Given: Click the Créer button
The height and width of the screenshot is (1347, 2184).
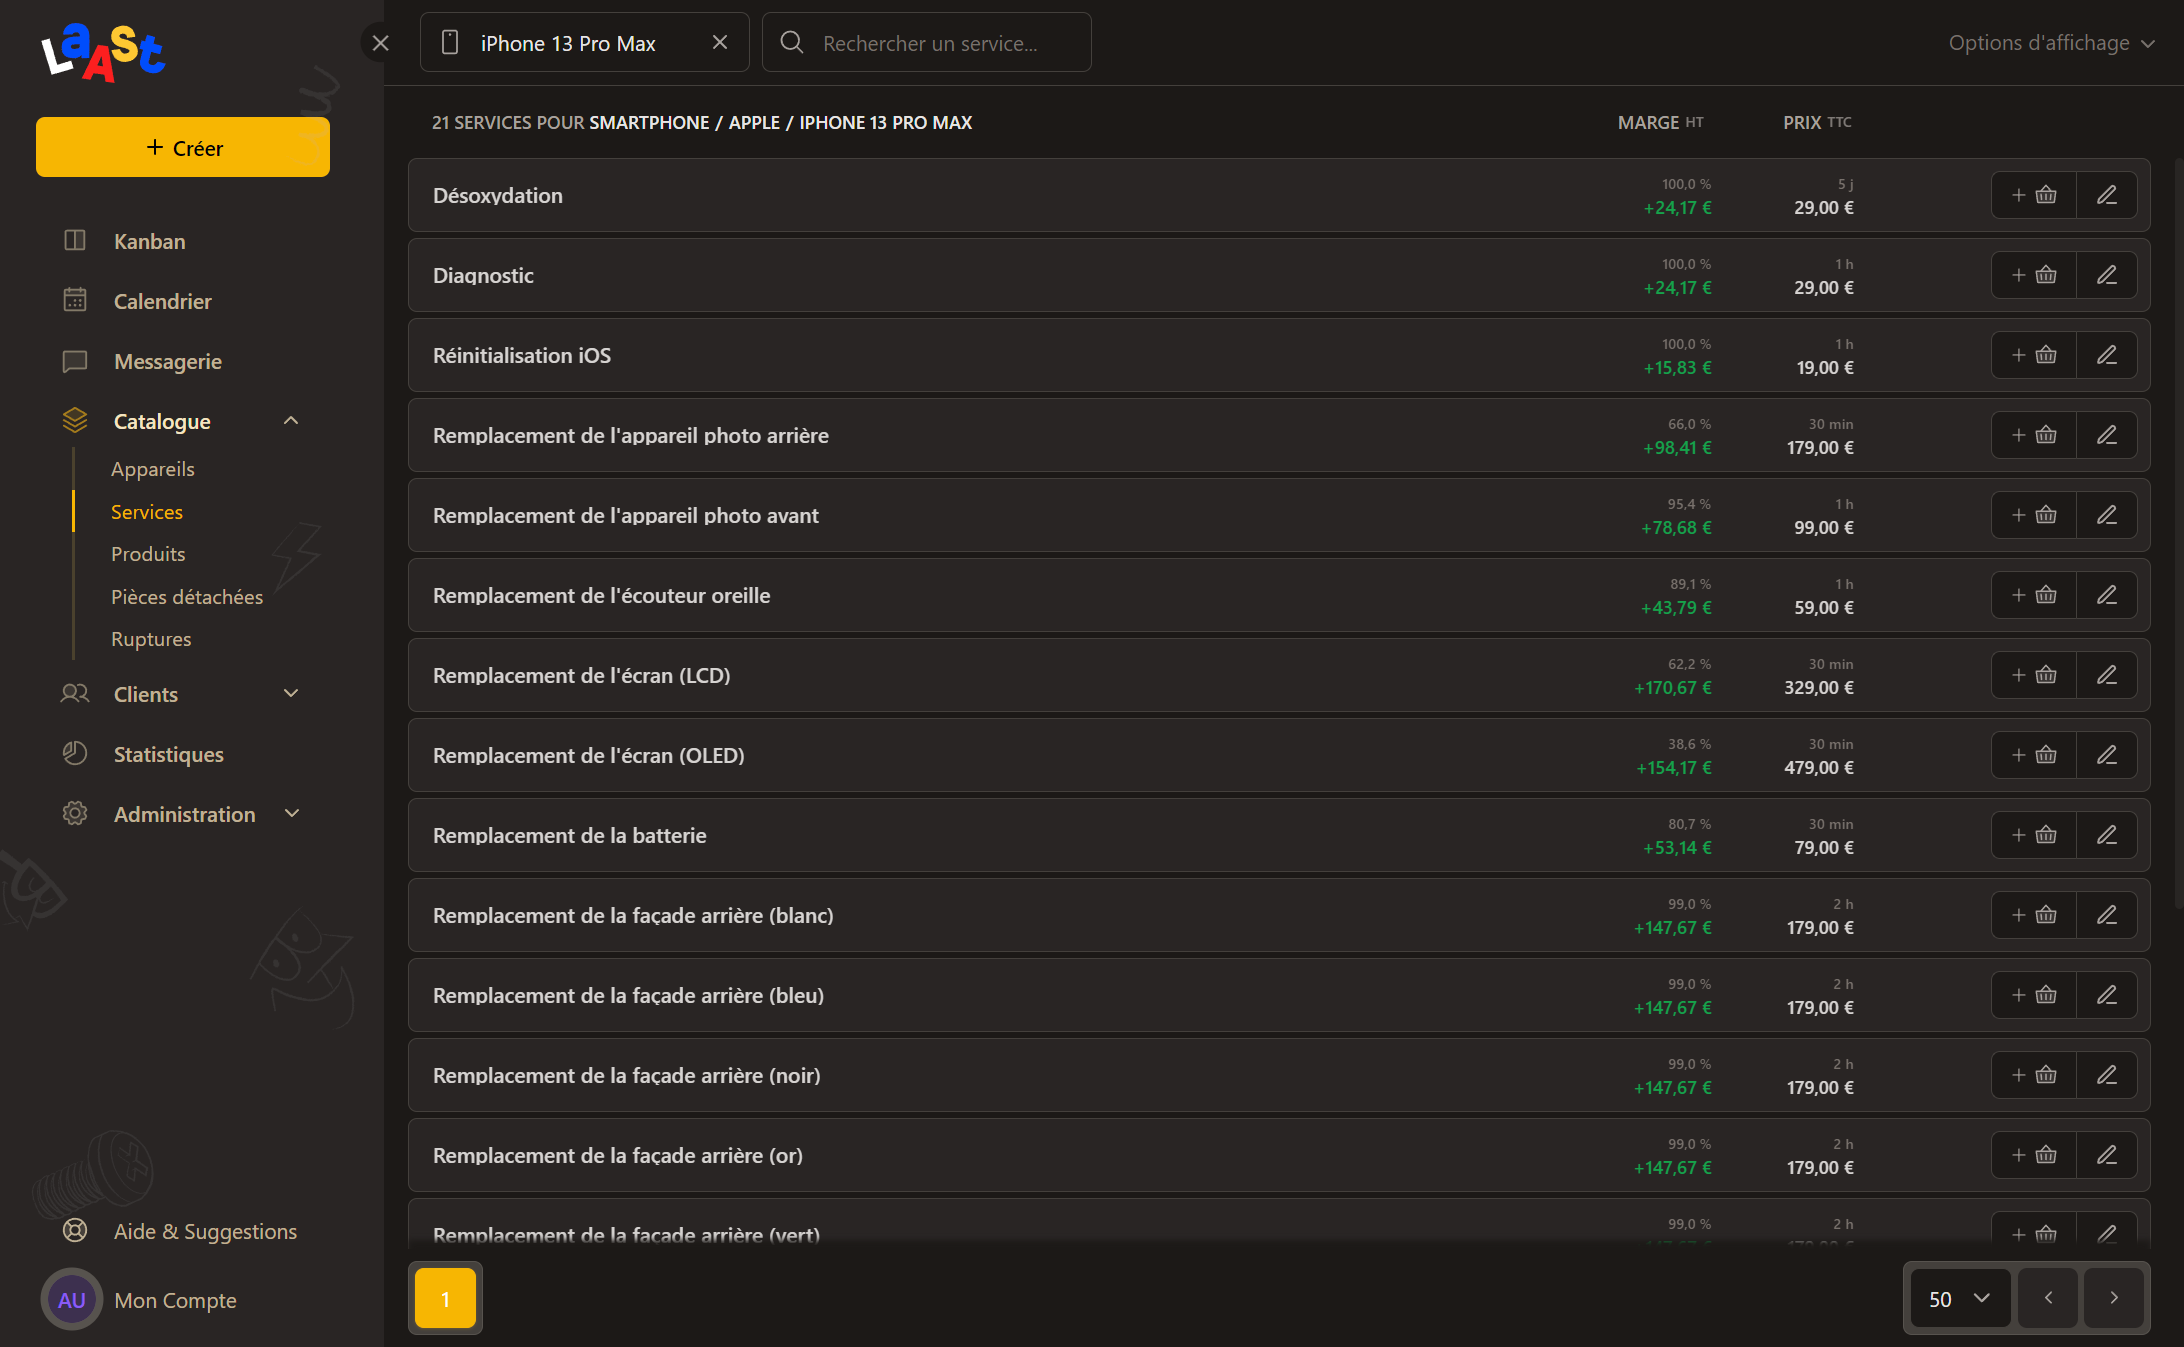Looking at the screenshot, I should (183, 147).
